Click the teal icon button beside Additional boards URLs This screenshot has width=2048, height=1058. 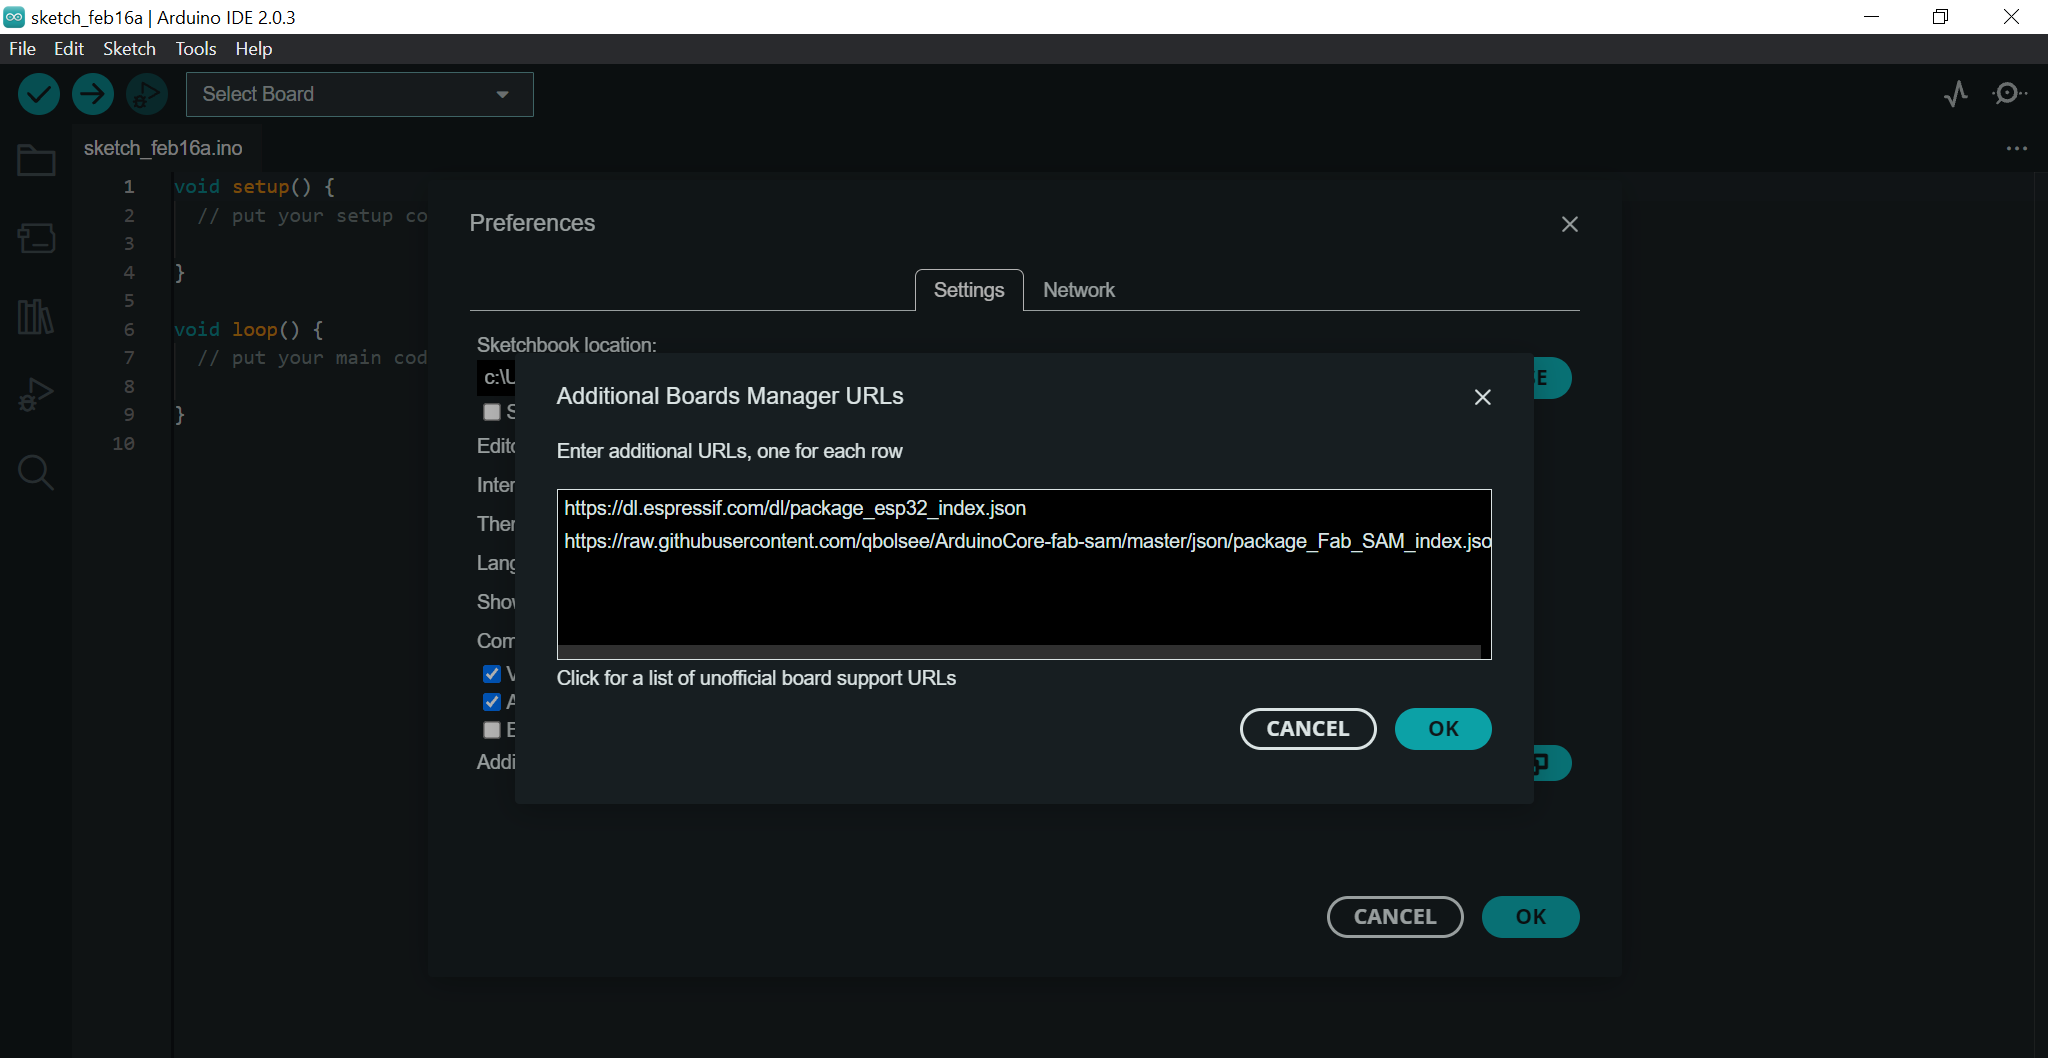(x=1552, y=764)
